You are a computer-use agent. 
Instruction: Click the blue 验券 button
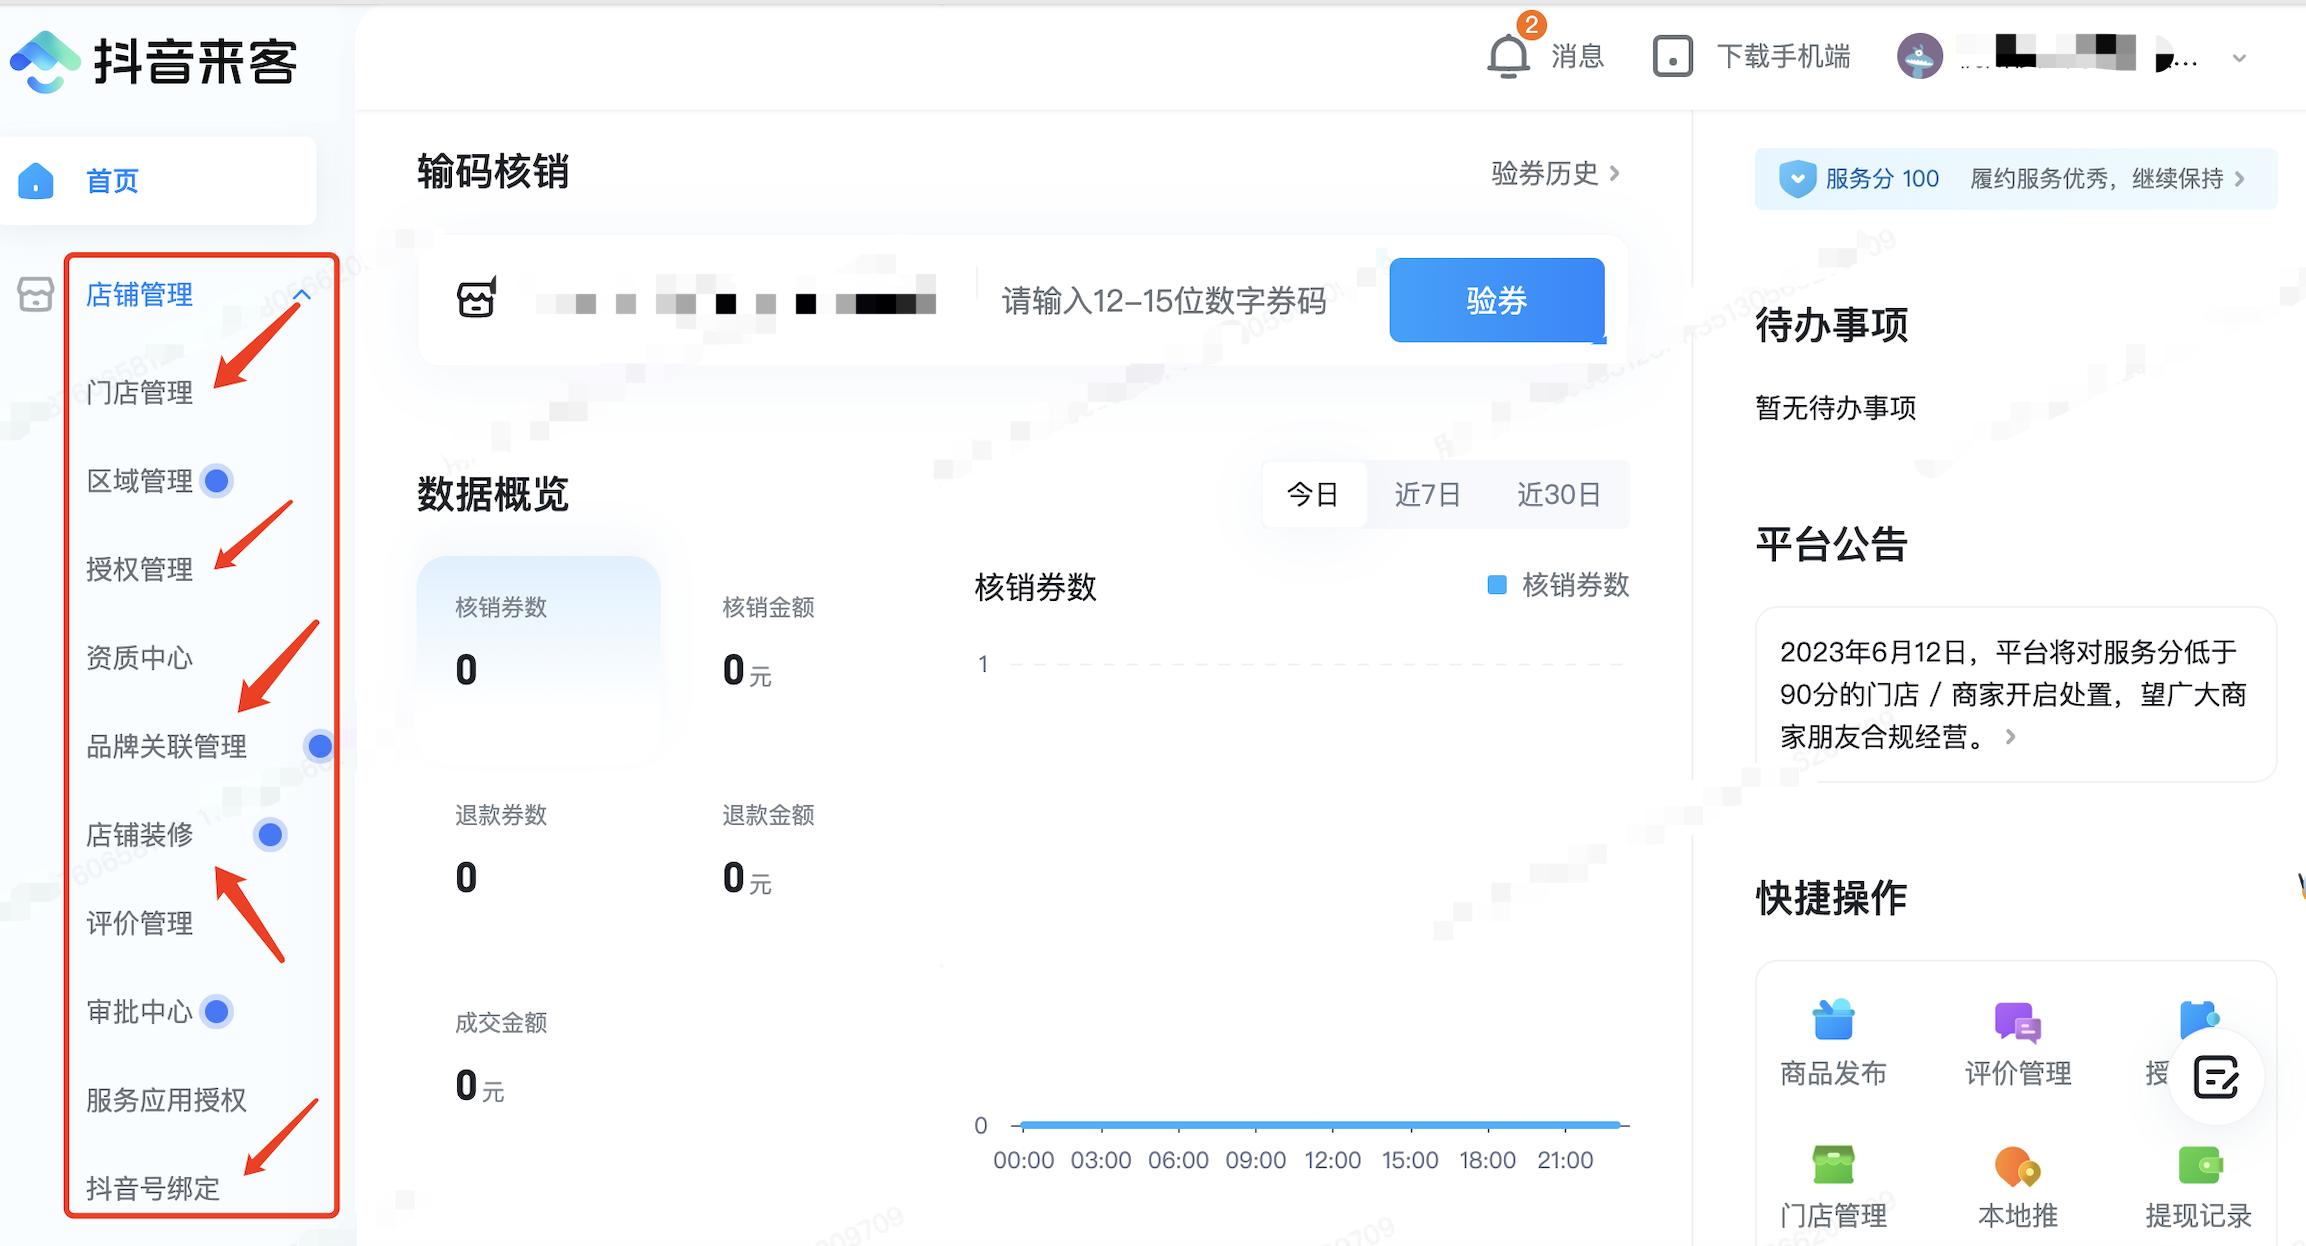click(x=1496, y=301)
